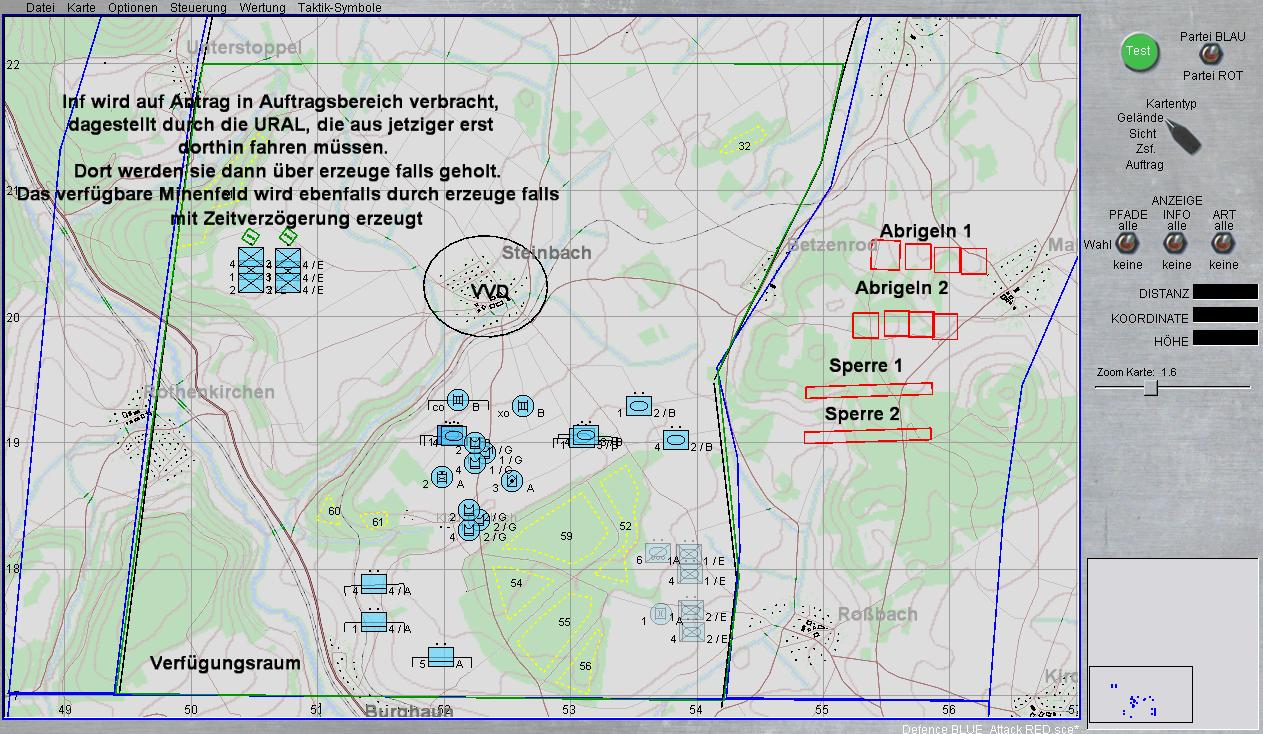This screenshot has height=734, width=1263.
Task: Toggle the Partei BLAU/ROT switch
Action: click(1211, 55)
